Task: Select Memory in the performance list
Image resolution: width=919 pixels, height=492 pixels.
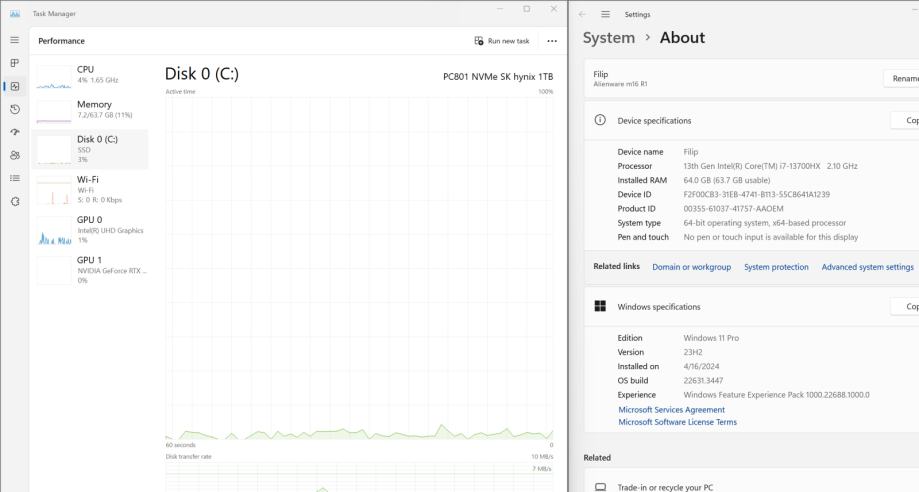Action: [x=90, y=108]
